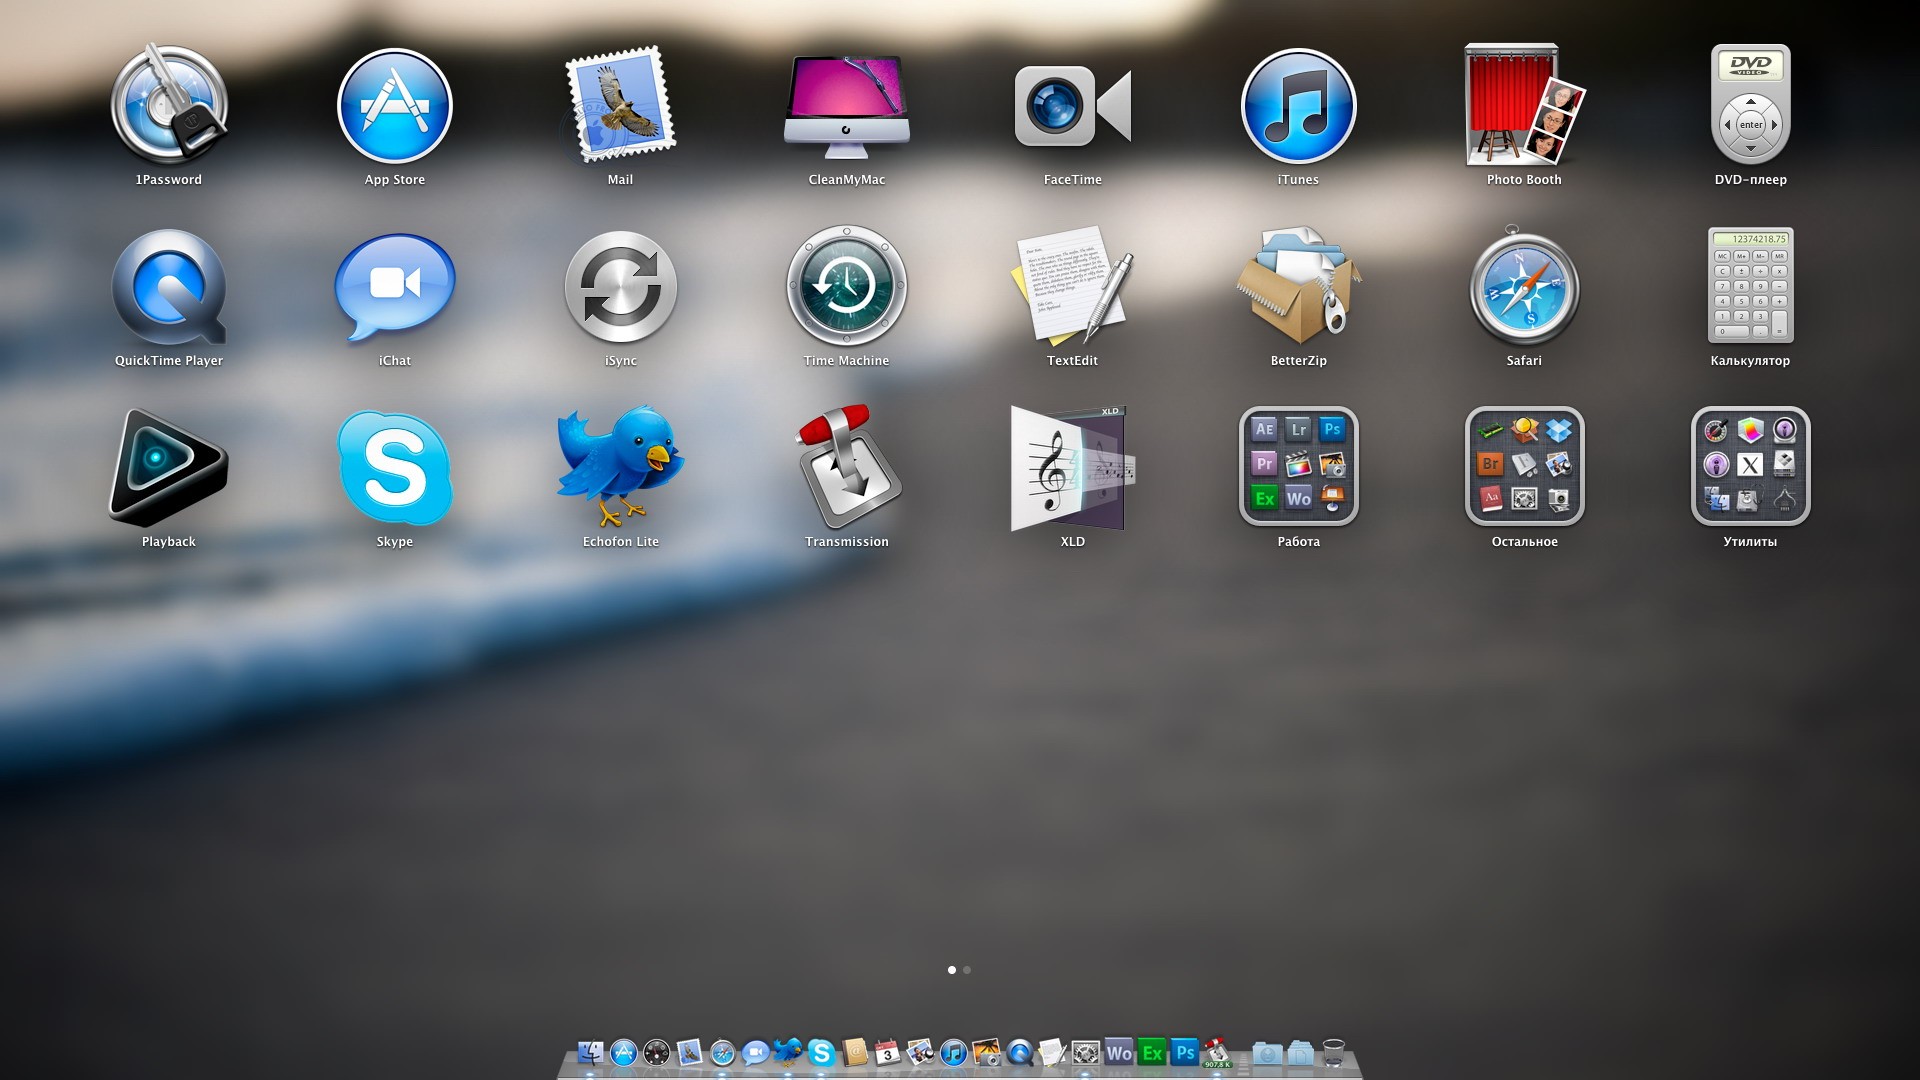The height and width of the screenshot is (1080, 1920).
Task: Launch BetterZip
Action: 1298,286
